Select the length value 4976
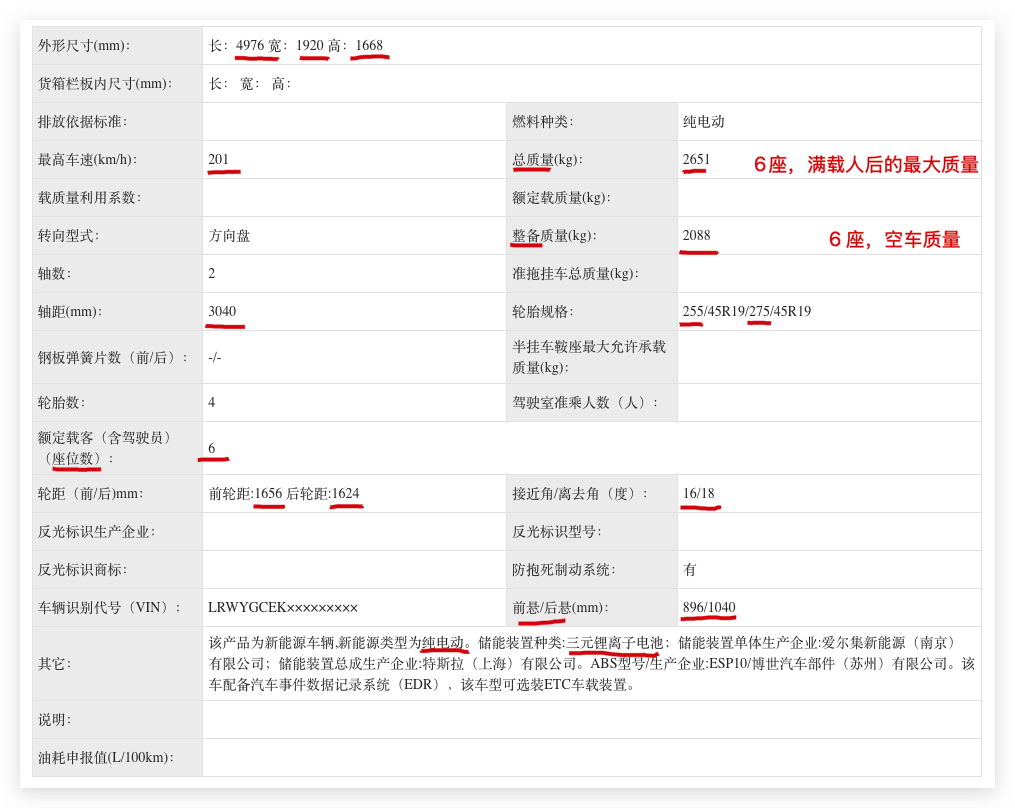Image resolution: width=1015 pixels, height=808 pixels. (250, 45)
